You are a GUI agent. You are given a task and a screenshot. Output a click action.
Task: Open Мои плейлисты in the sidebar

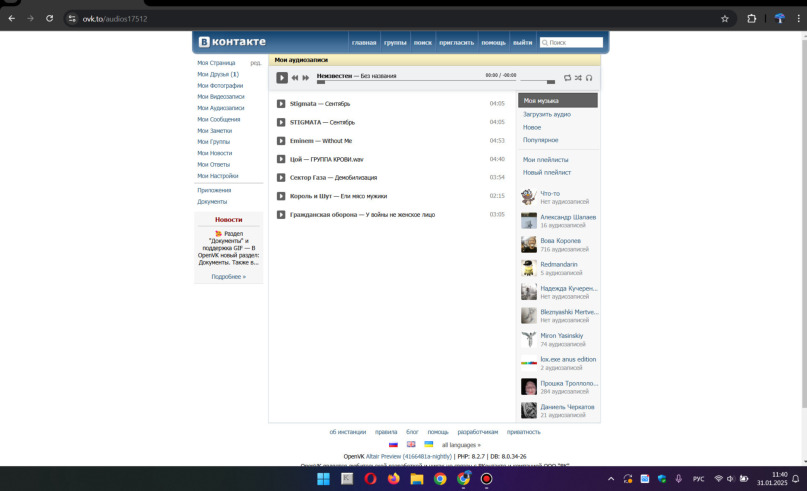[x=545, y=160]
